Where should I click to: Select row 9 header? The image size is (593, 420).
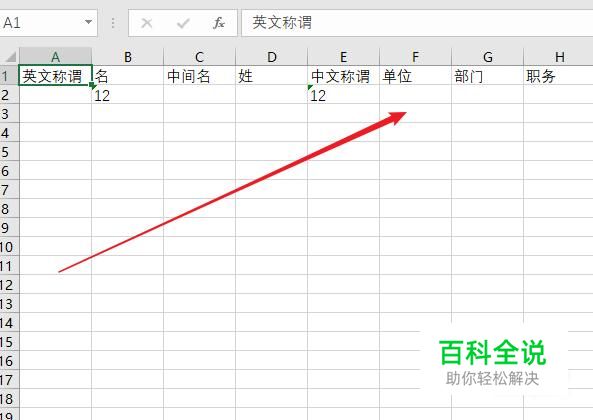9,227
